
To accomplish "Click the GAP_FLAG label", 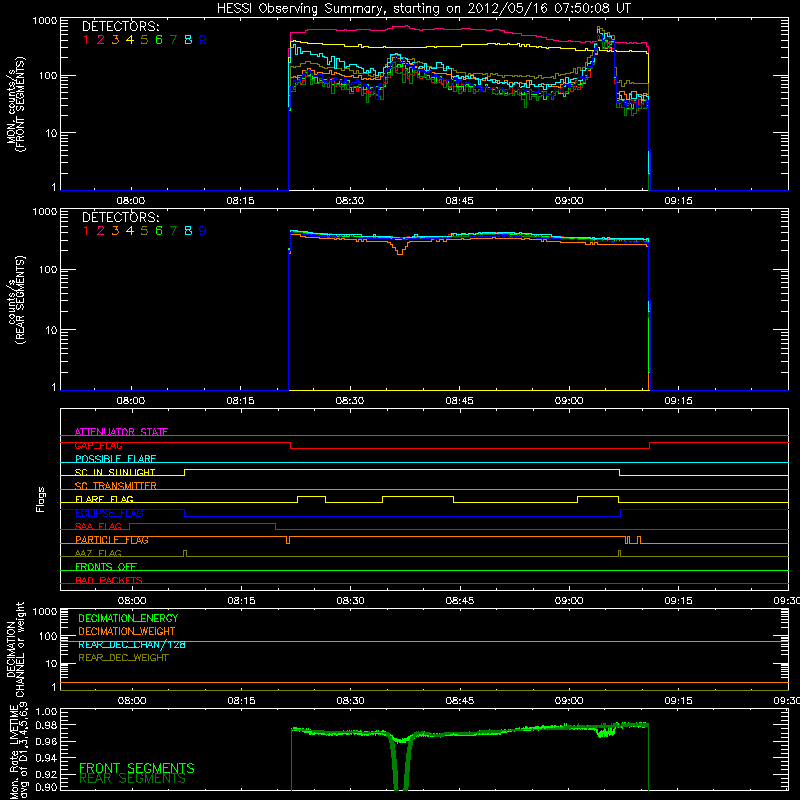I will point(98,445).
